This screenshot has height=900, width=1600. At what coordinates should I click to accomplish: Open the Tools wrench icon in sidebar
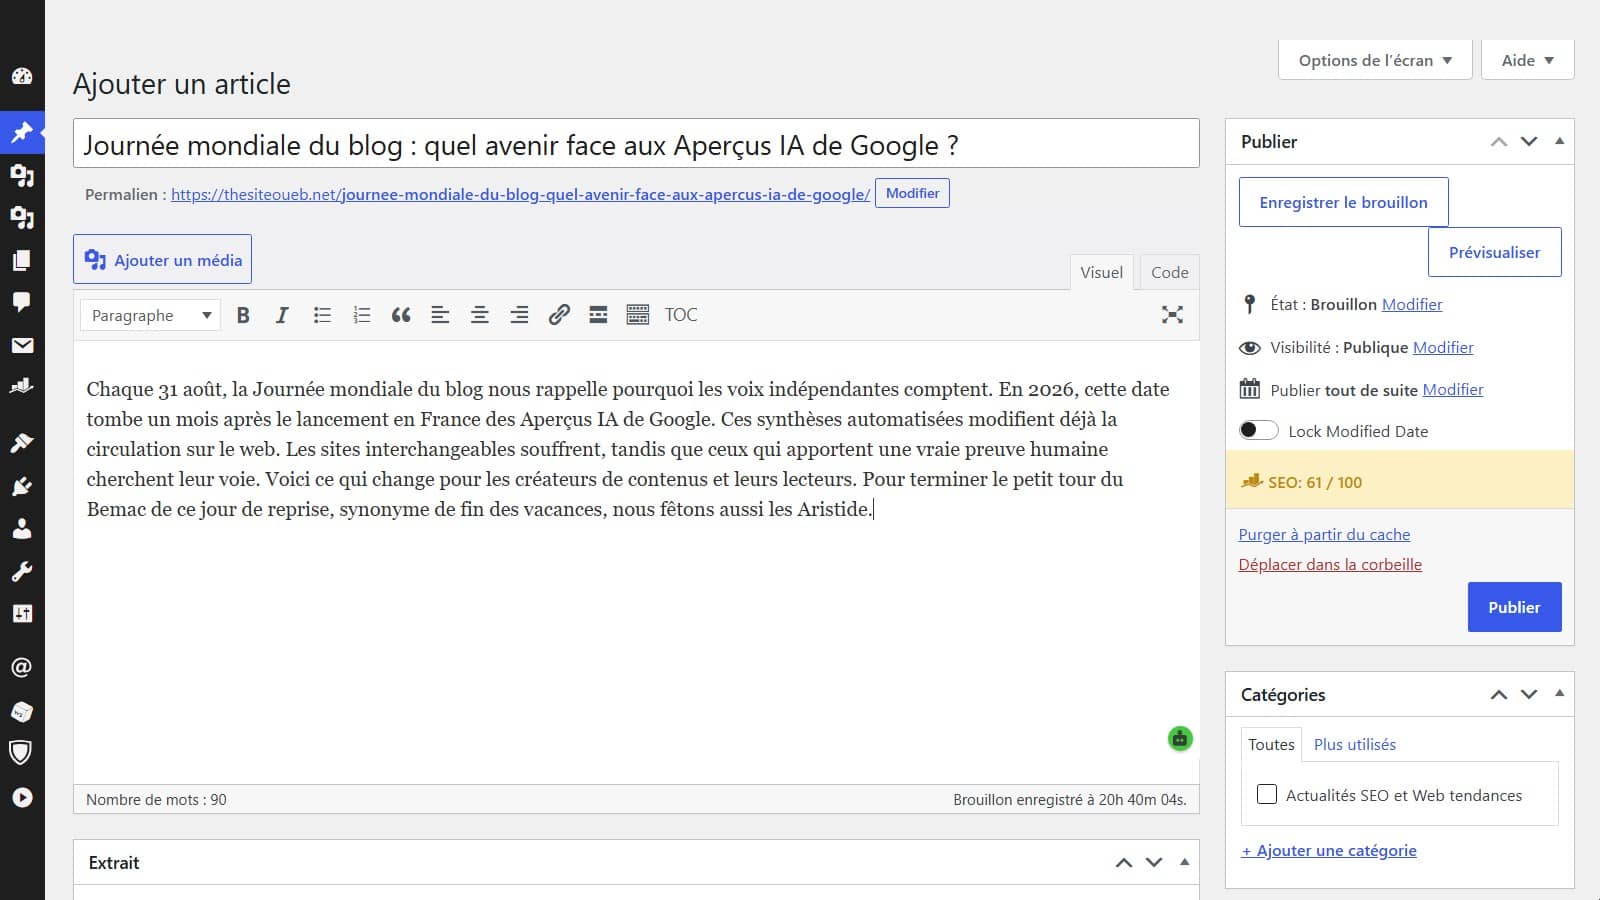22,571
